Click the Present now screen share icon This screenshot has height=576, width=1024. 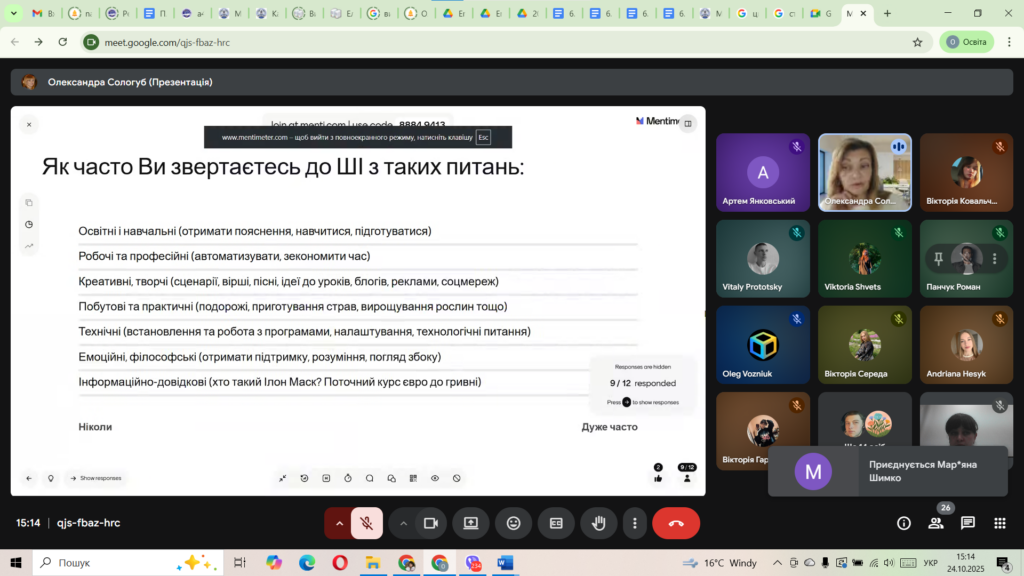470,523
